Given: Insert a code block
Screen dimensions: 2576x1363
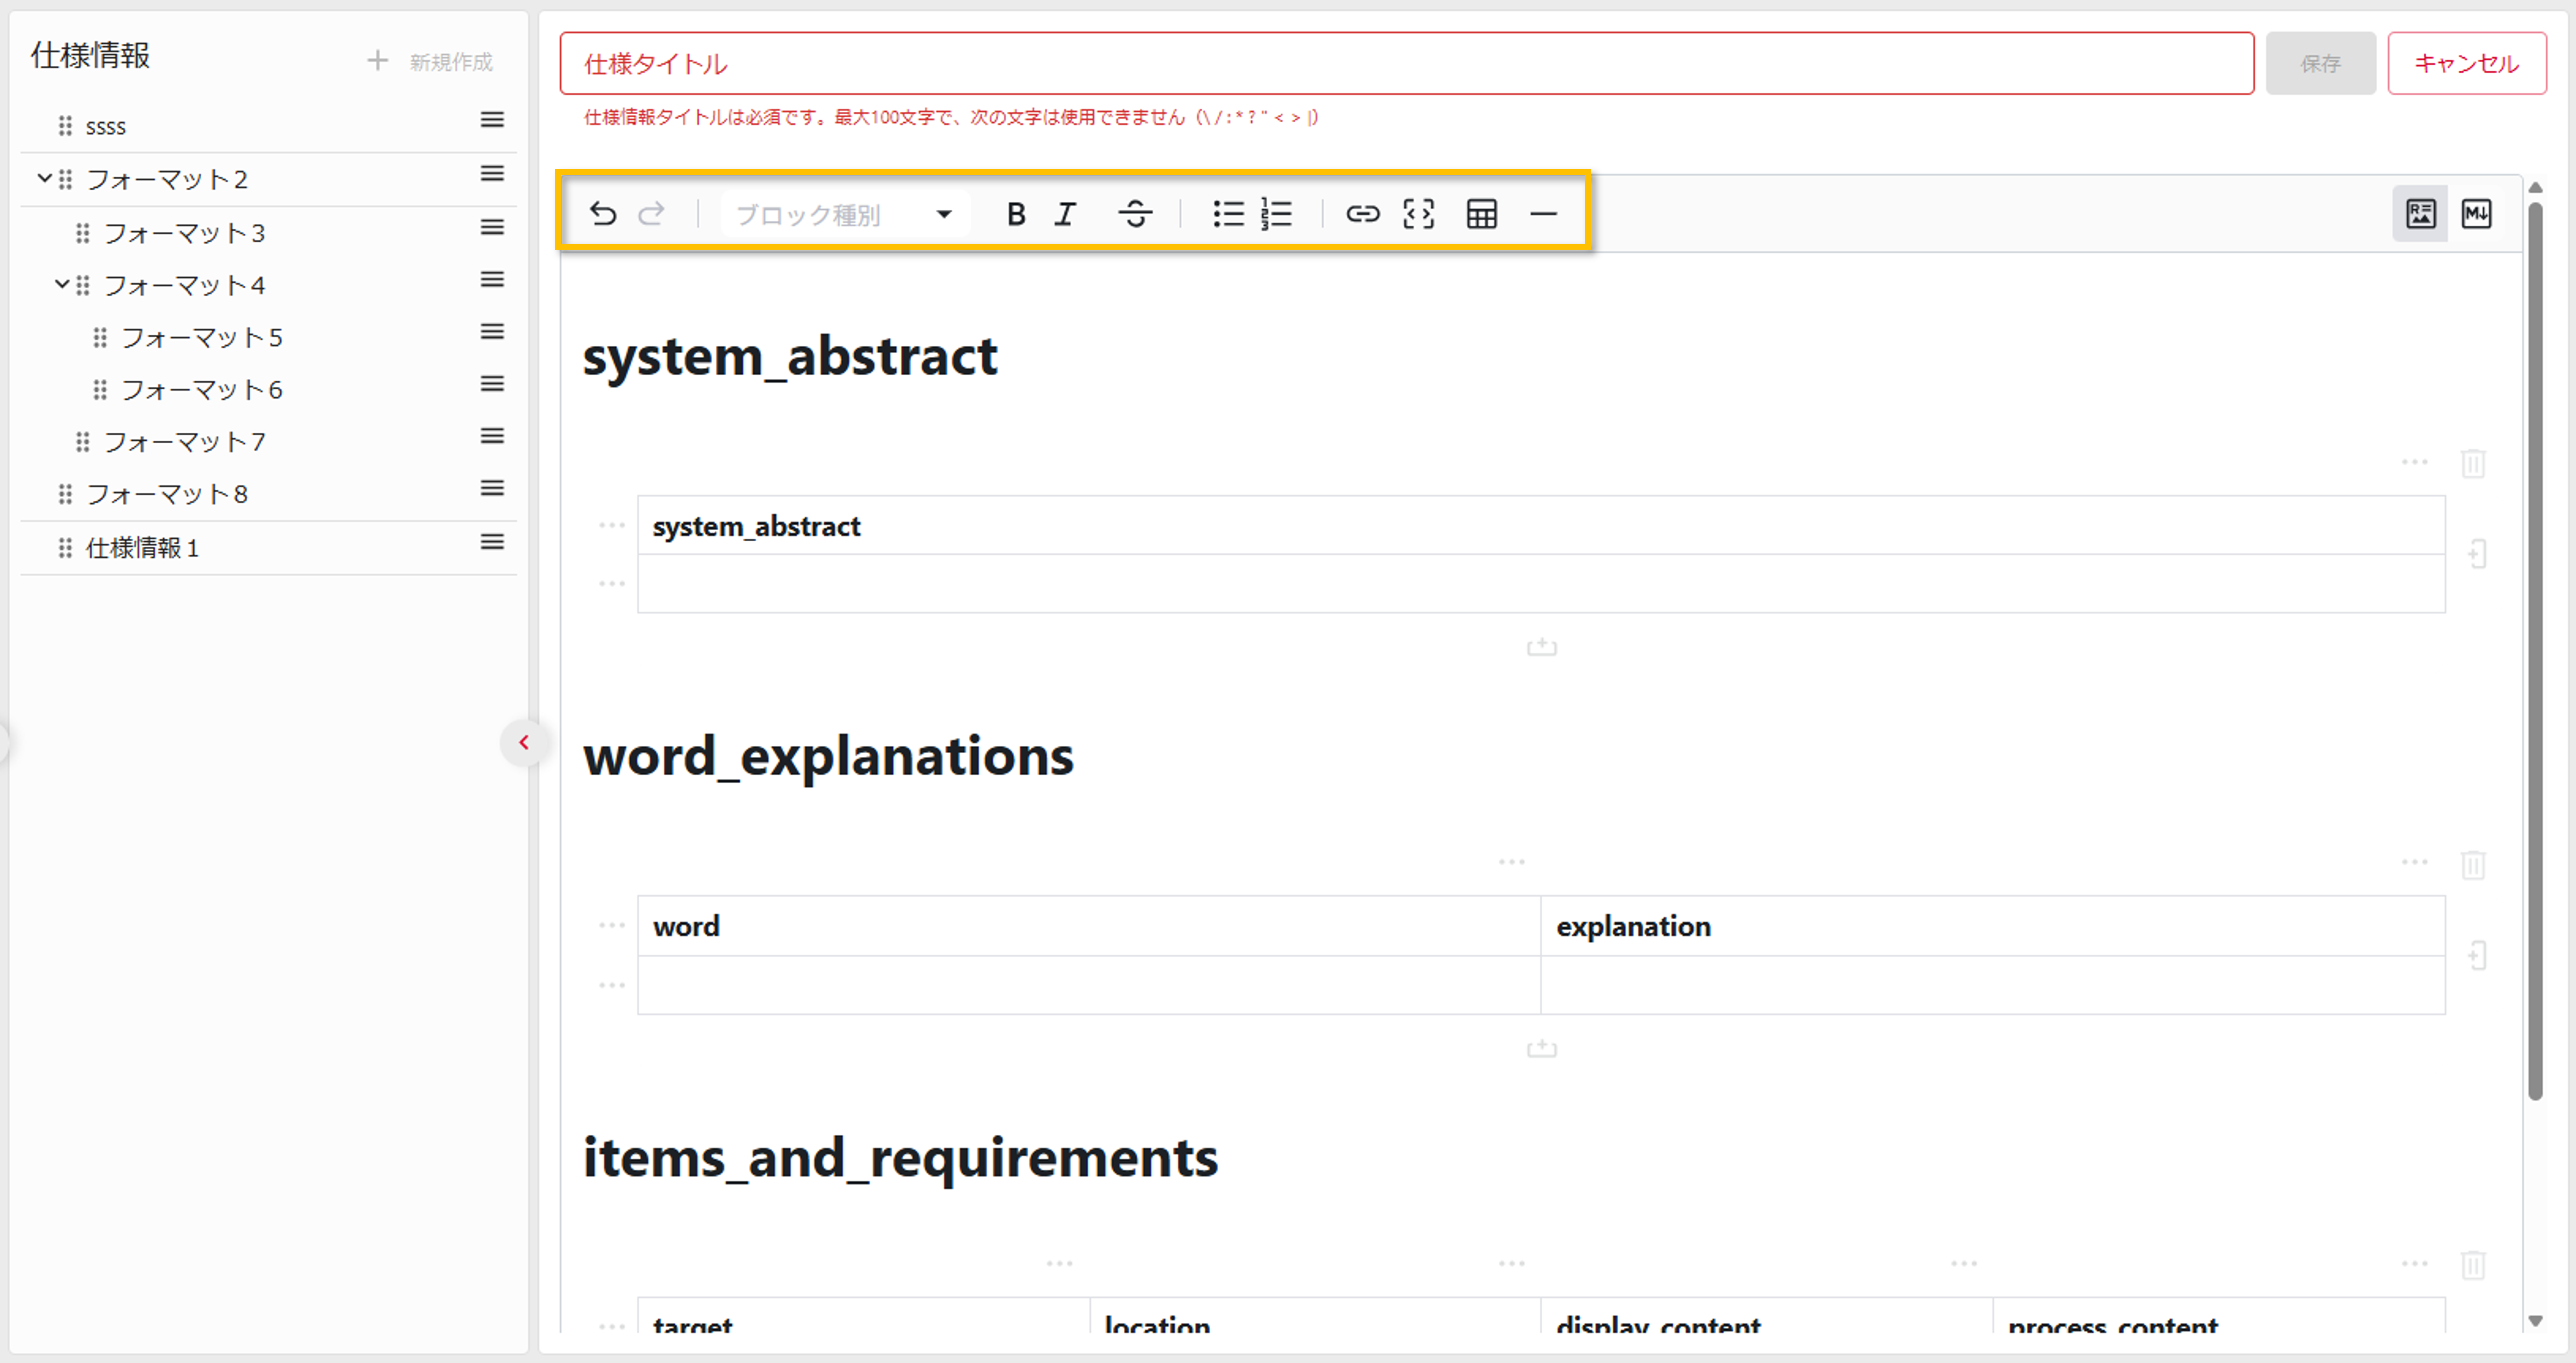Looking at the screenshot, I should [1419, 213].
